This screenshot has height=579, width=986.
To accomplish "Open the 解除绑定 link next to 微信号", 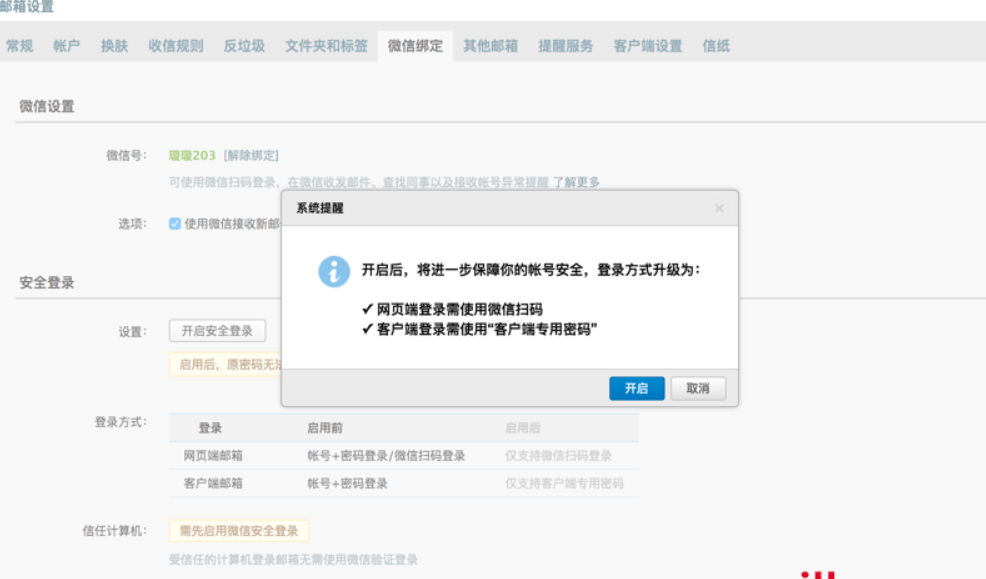I will tap(251, 157).
